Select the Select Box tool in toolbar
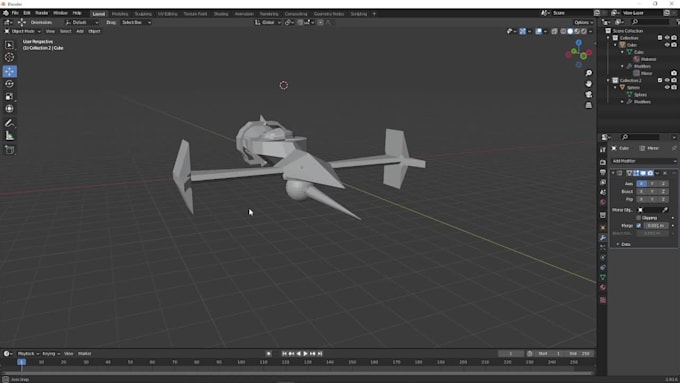 [x=9, y=45]
